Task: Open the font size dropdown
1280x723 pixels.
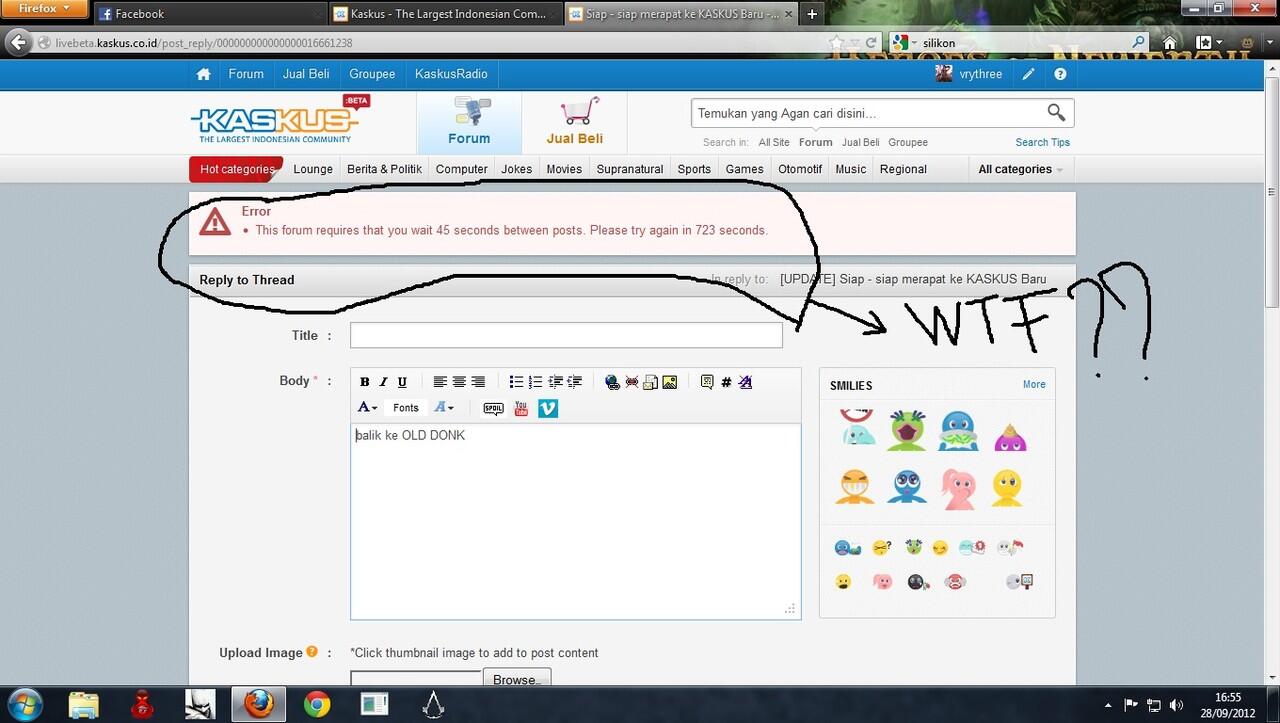Action: [x=444, y=408]
